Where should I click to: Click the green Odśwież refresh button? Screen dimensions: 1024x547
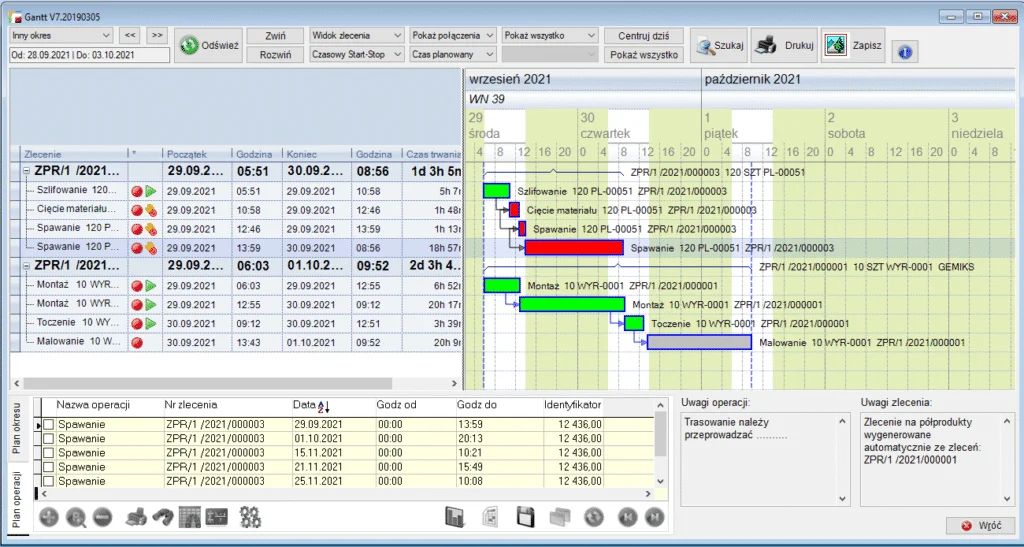(209, 46)
